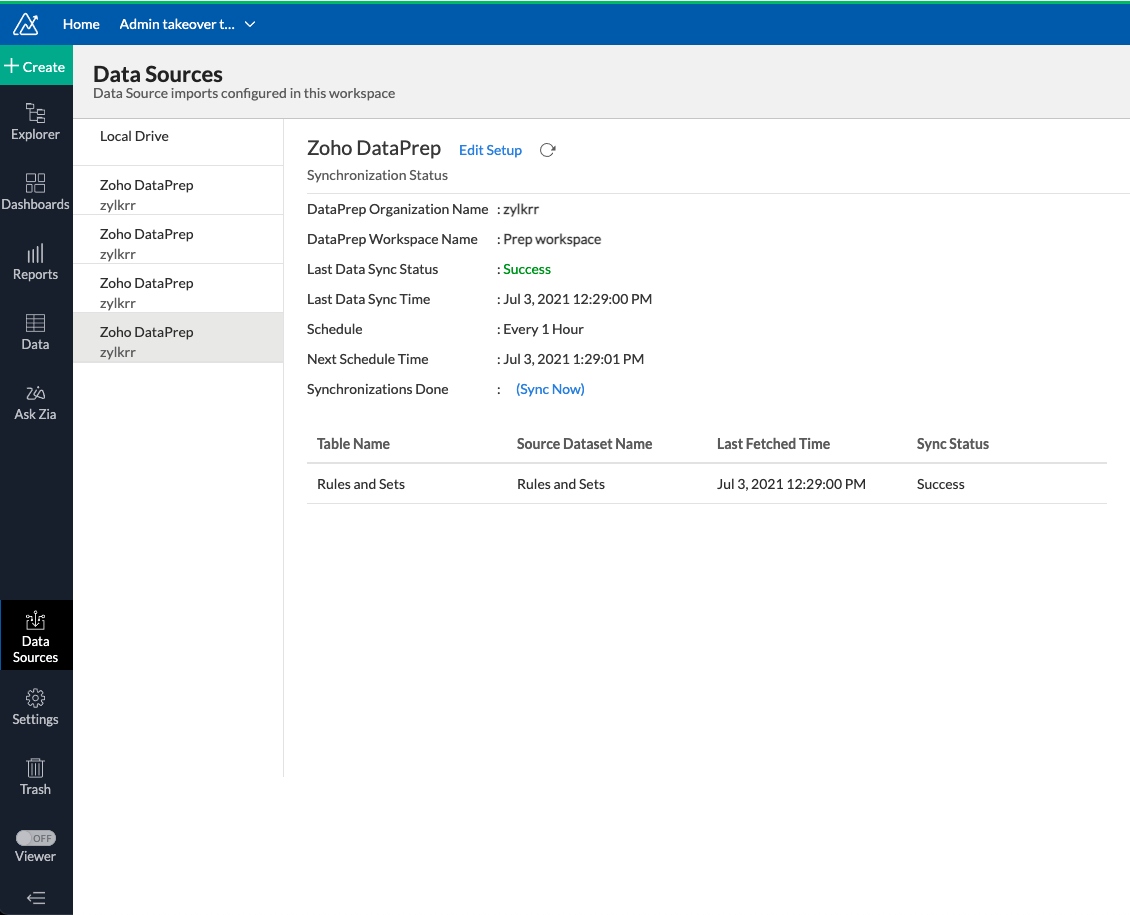Click the refresh icon beside Edit Setup
Image resolution: width=1130 pixels, height=915 pixels.
pos(547,150)
